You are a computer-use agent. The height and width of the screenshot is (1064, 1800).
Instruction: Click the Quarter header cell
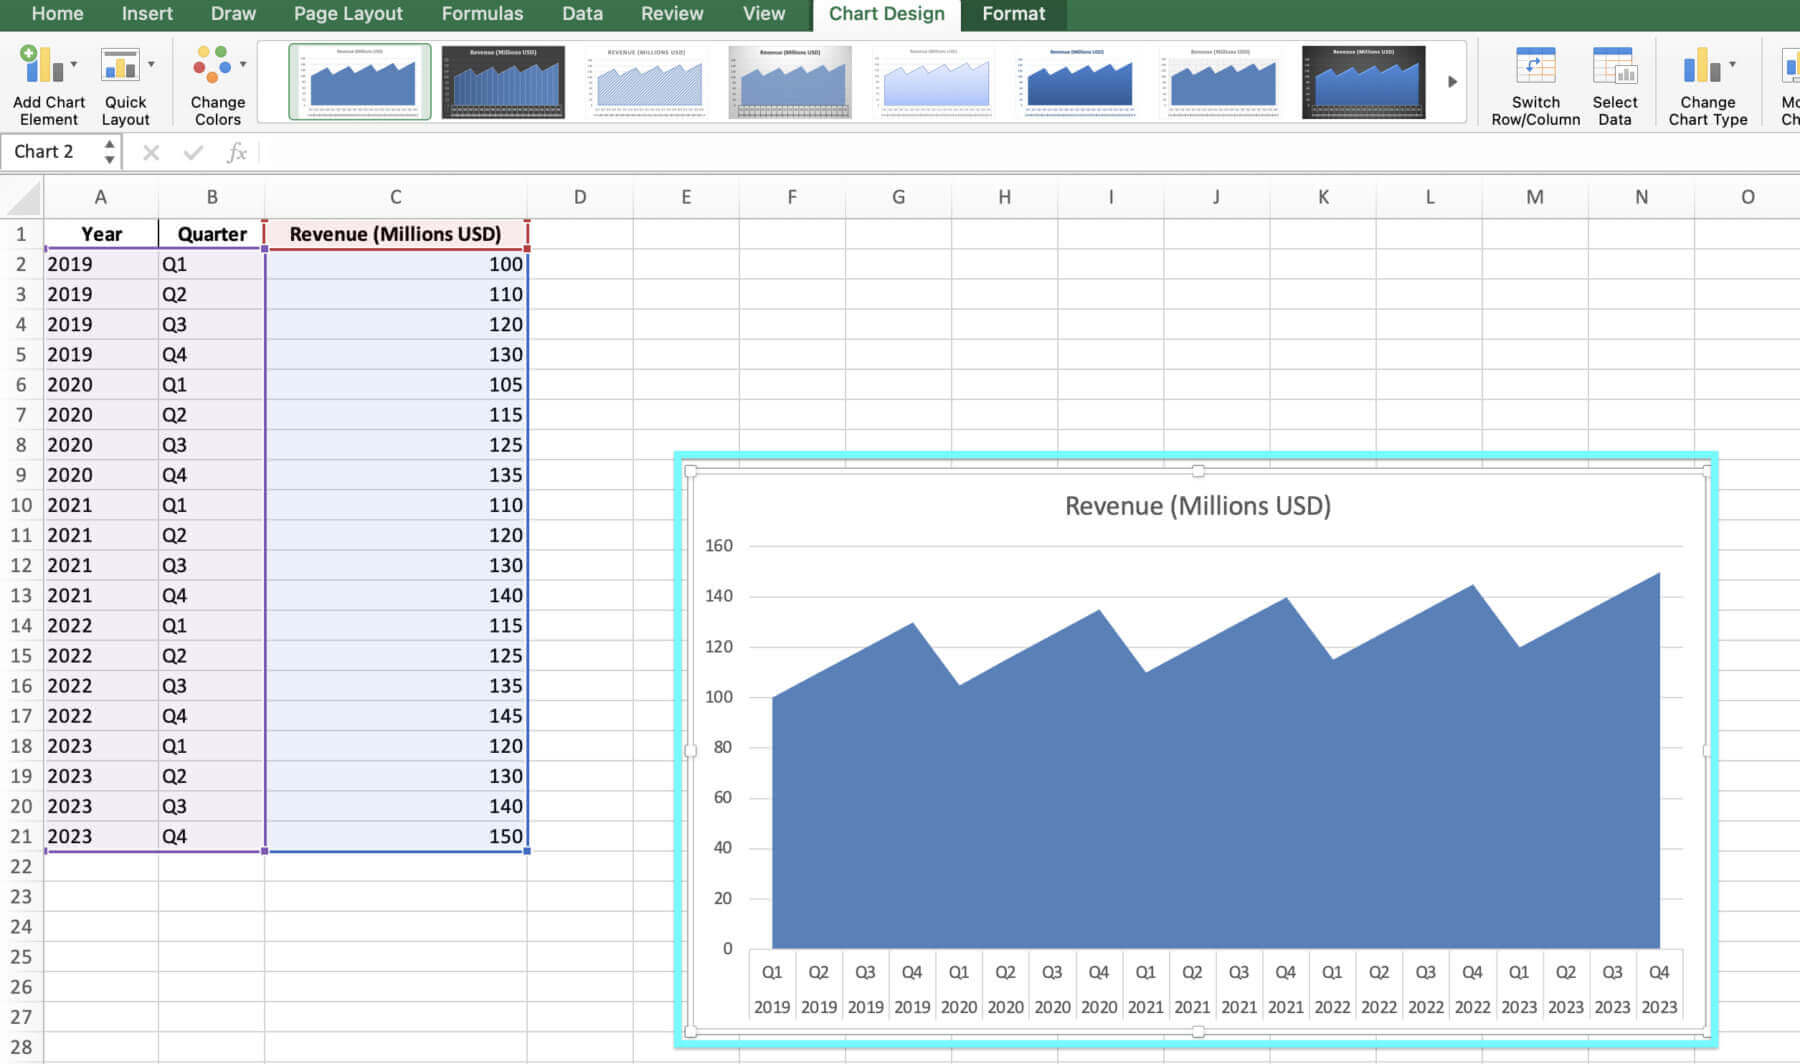tap(212, 234)
